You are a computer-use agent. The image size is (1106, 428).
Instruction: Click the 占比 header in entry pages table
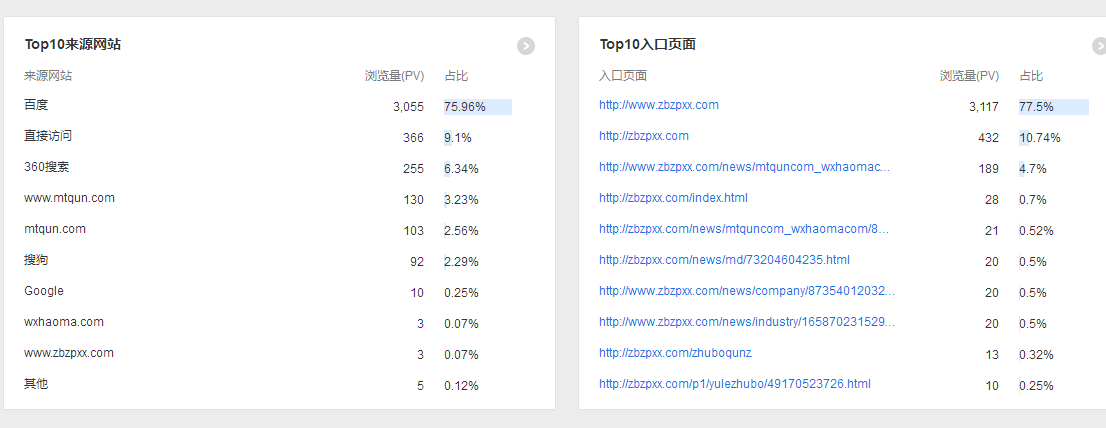coord(1031,76)
